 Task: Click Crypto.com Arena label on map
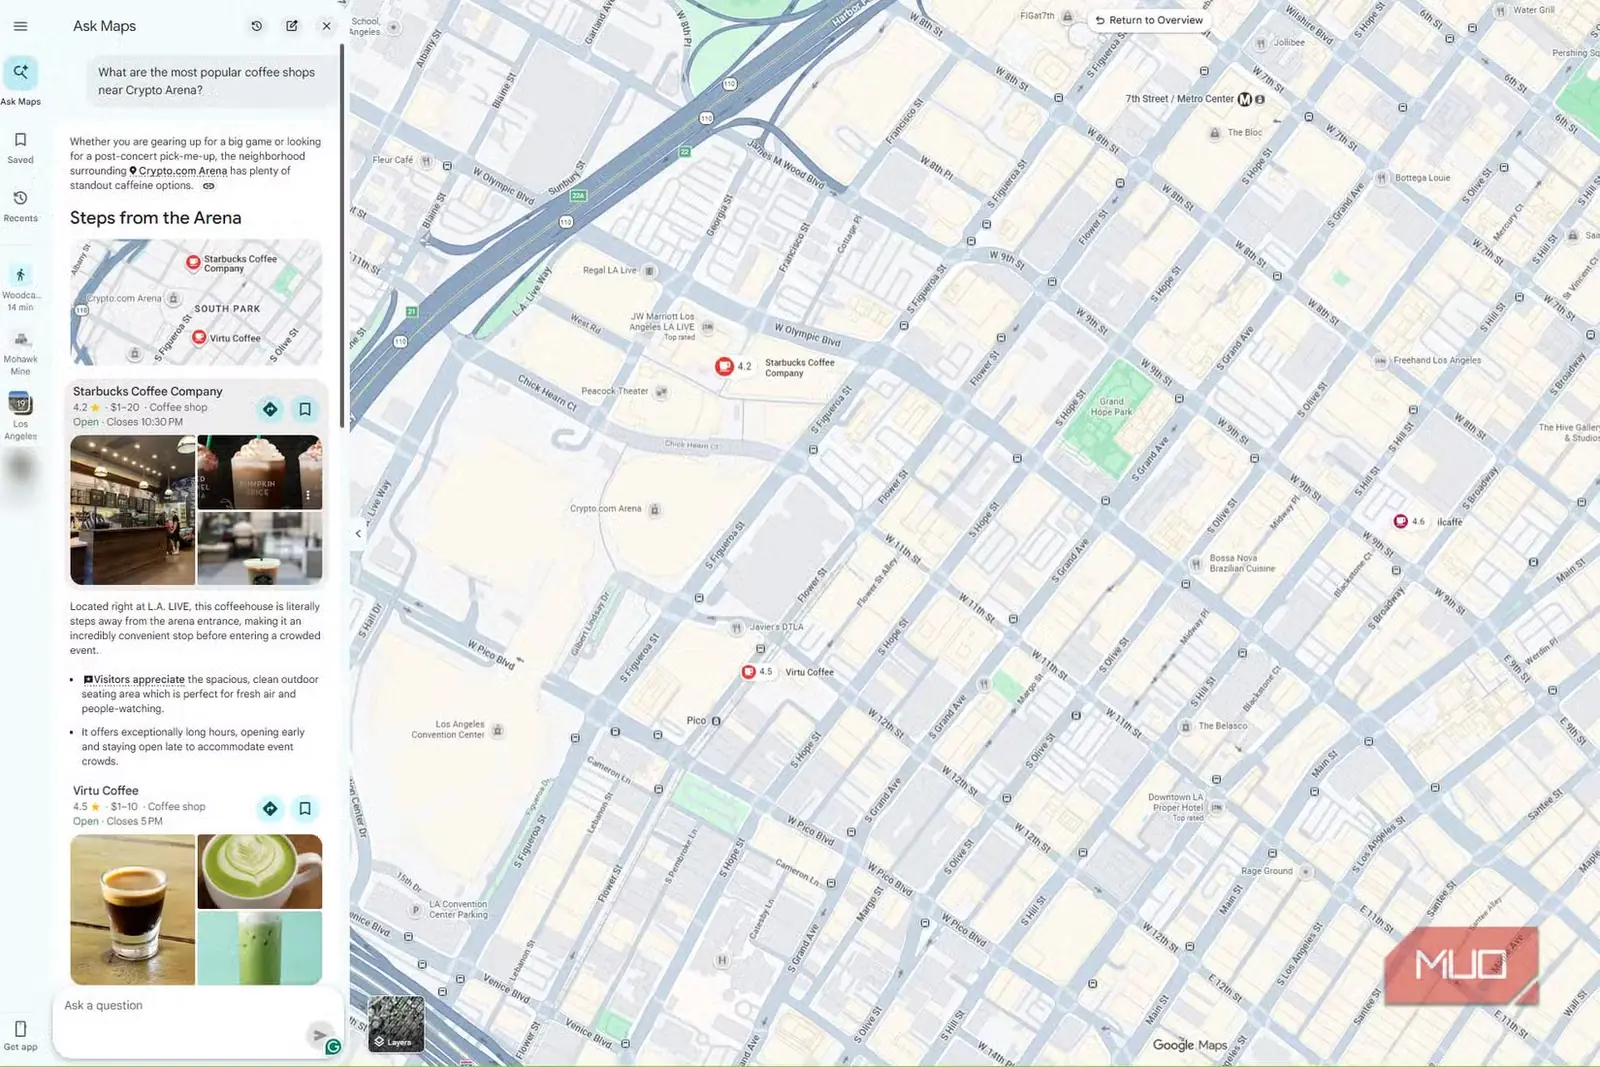point(606,509)
